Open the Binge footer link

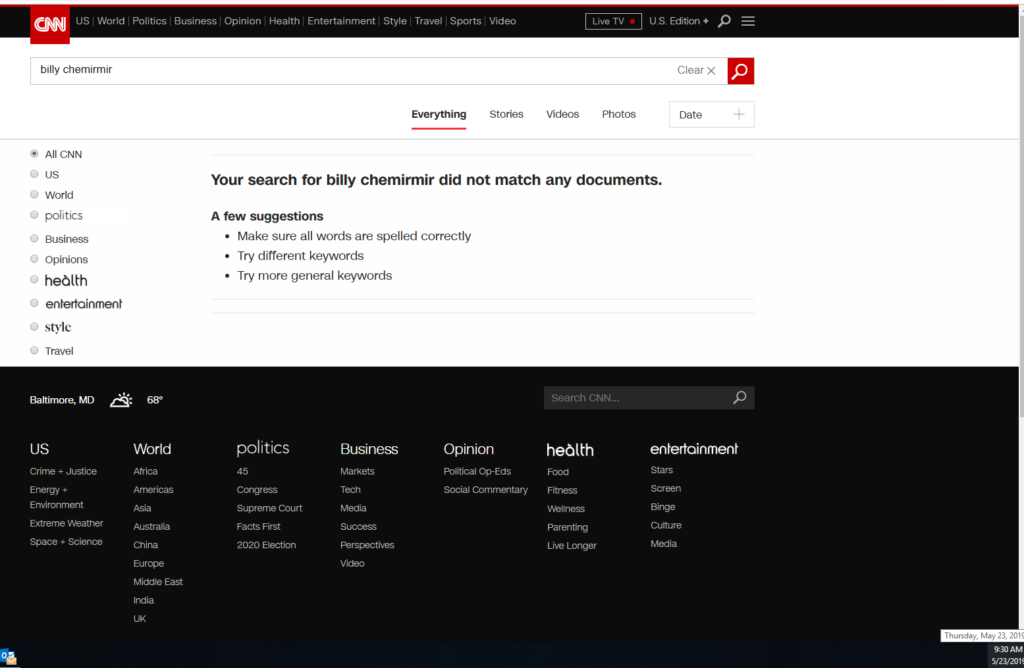662,507
